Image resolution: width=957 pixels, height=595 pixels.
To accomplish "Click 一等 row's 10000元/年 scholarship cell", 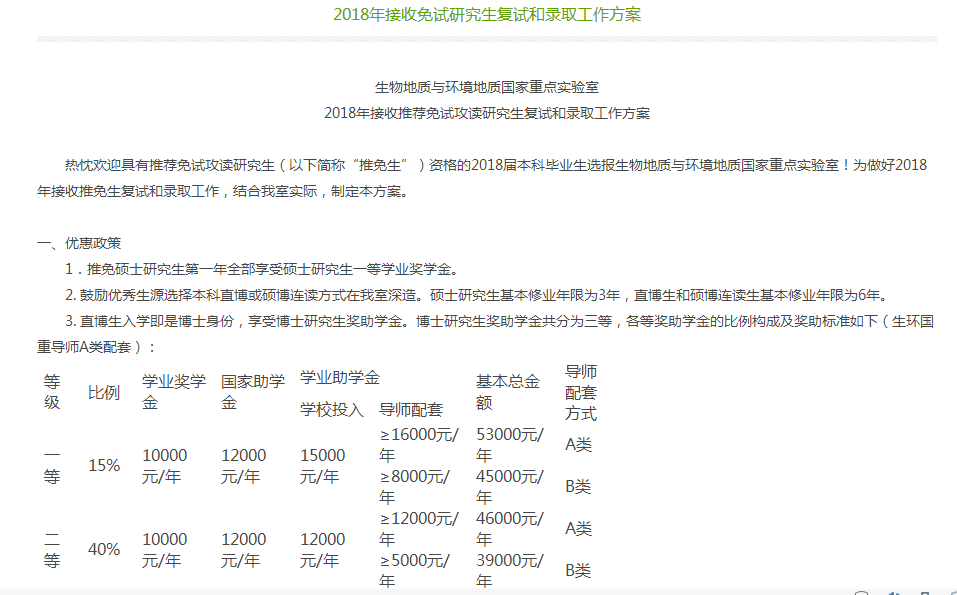I will (165, 466).
